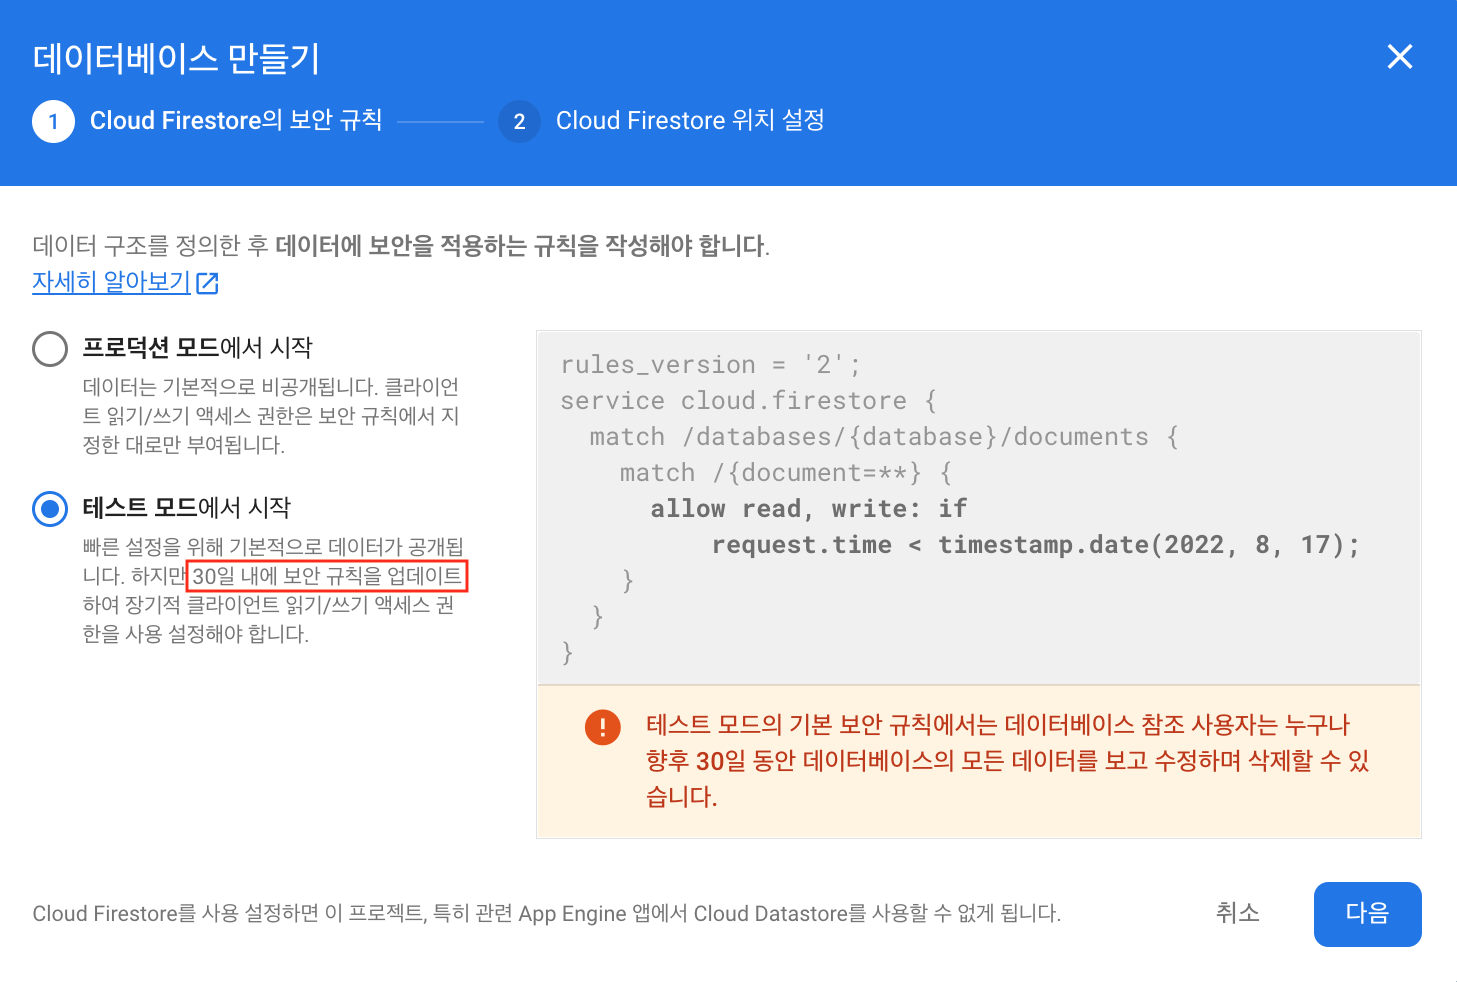Click the 프로덕션 모드 description paragraph
The width and height of the screenshot is (1457, 982).
(271, 416)
